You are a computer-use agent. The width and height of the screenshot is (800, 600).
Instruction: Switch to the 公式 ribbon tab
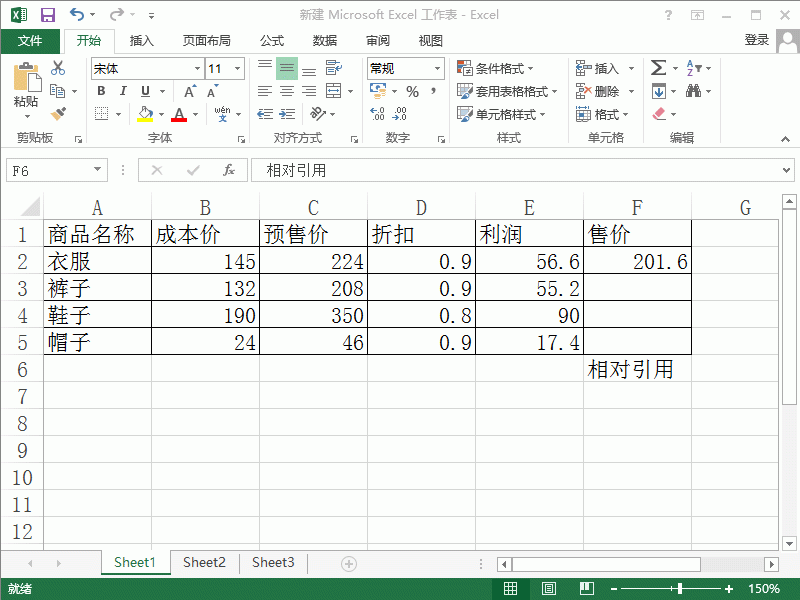point(272,40)
